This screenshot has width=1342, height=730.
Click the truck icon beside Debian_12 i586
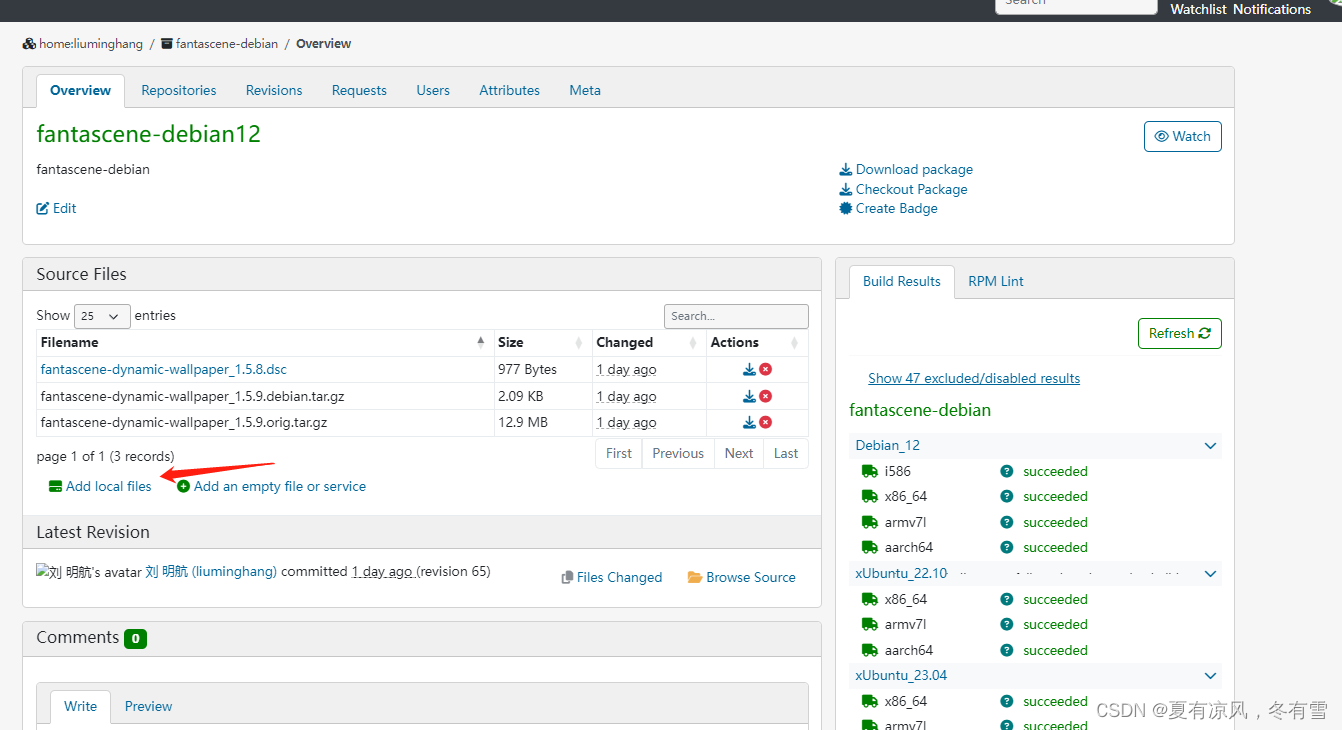tap(869, 471)
